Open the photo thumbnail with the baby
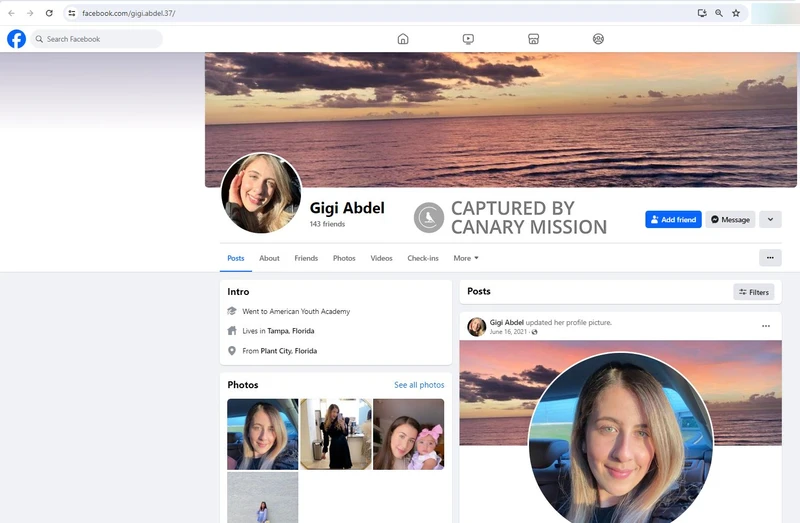 409,434
